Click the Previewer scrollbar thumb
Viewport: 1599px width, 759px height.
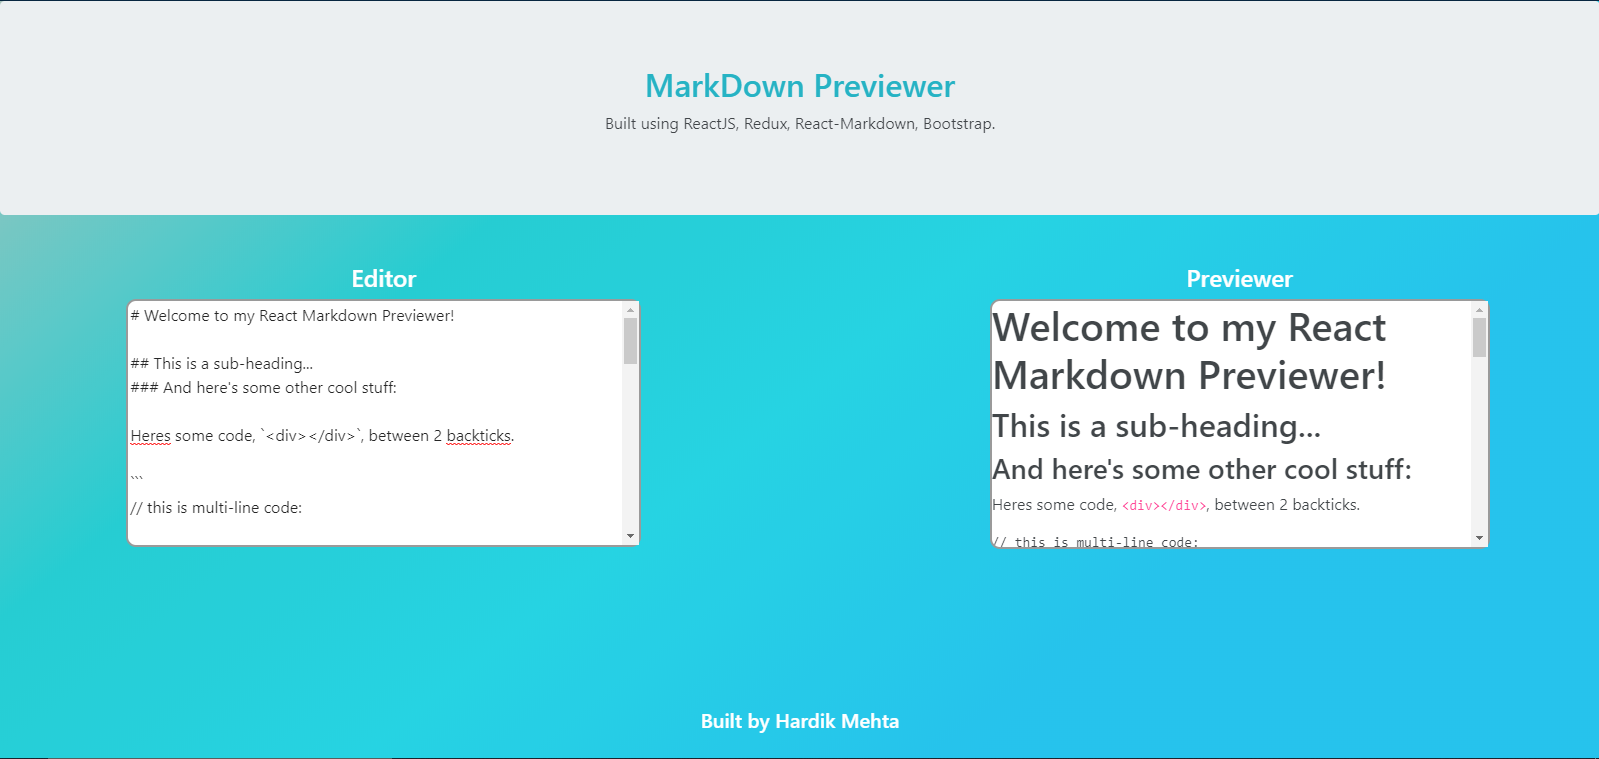coord(1479,337)
